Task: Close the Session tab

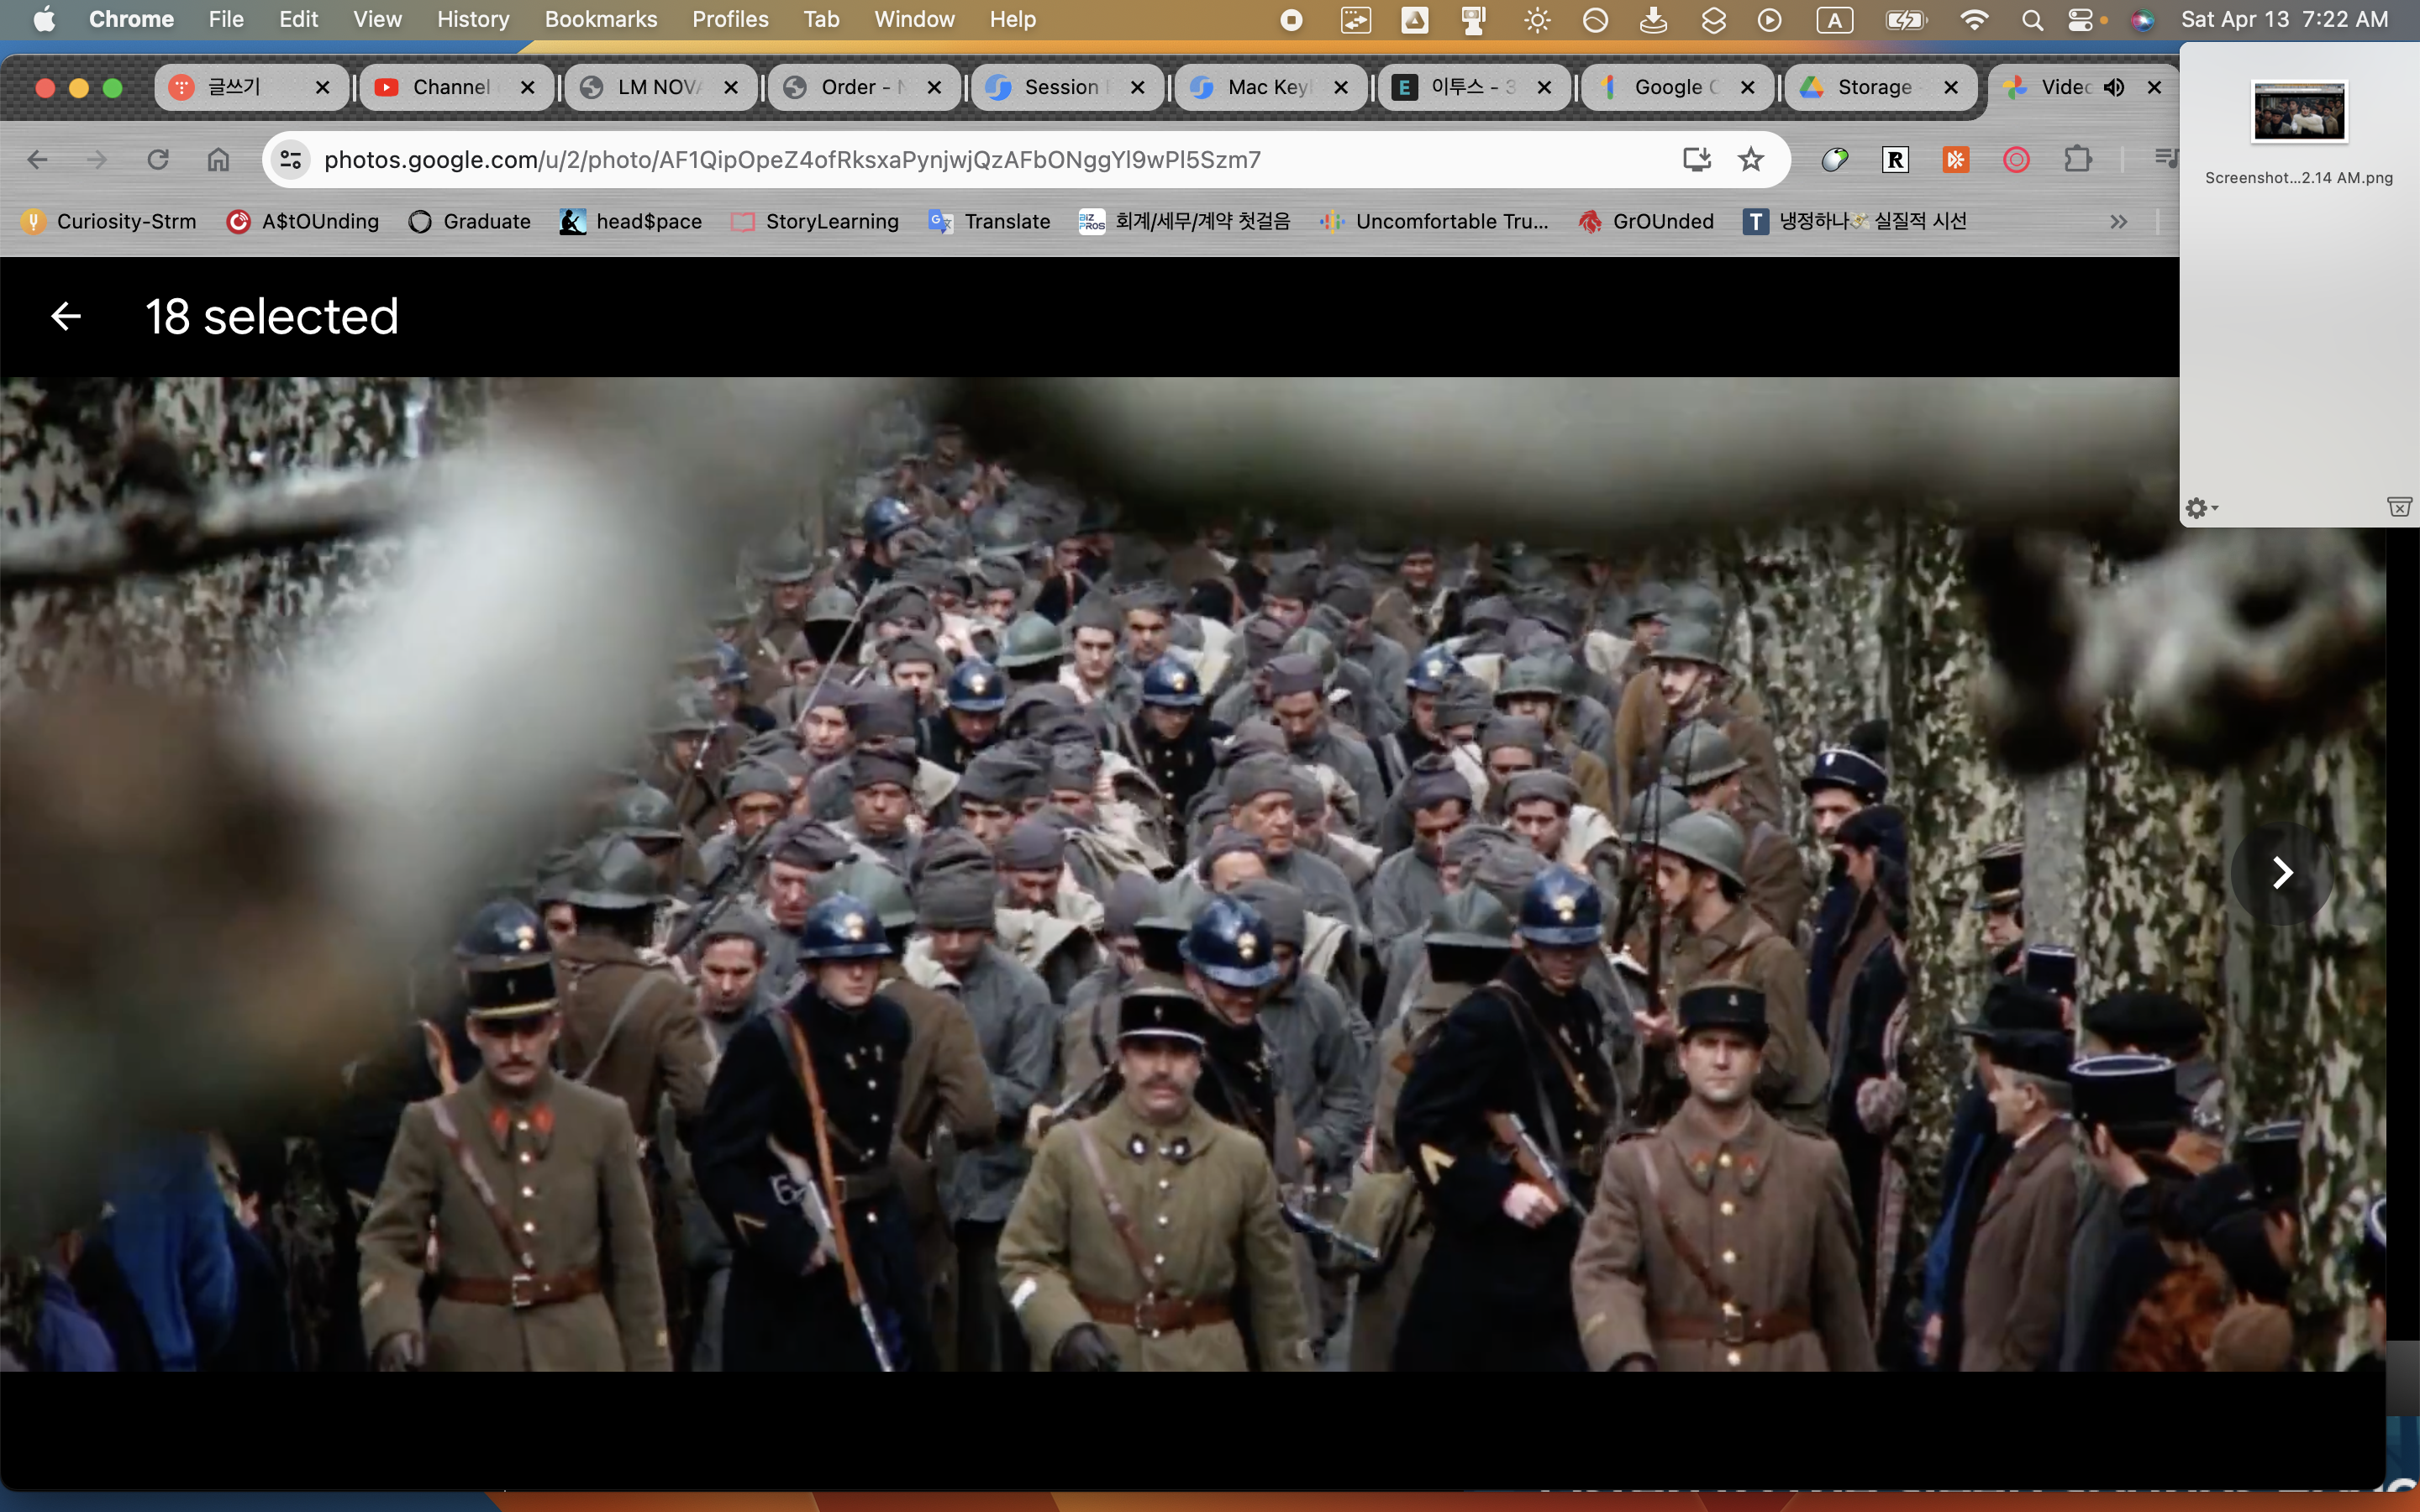Action: tap(1137, 88)
